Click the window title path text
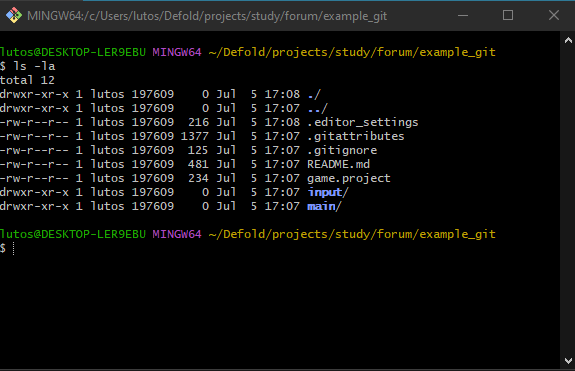Screen dimensions: 575x371 click(207, 16)
